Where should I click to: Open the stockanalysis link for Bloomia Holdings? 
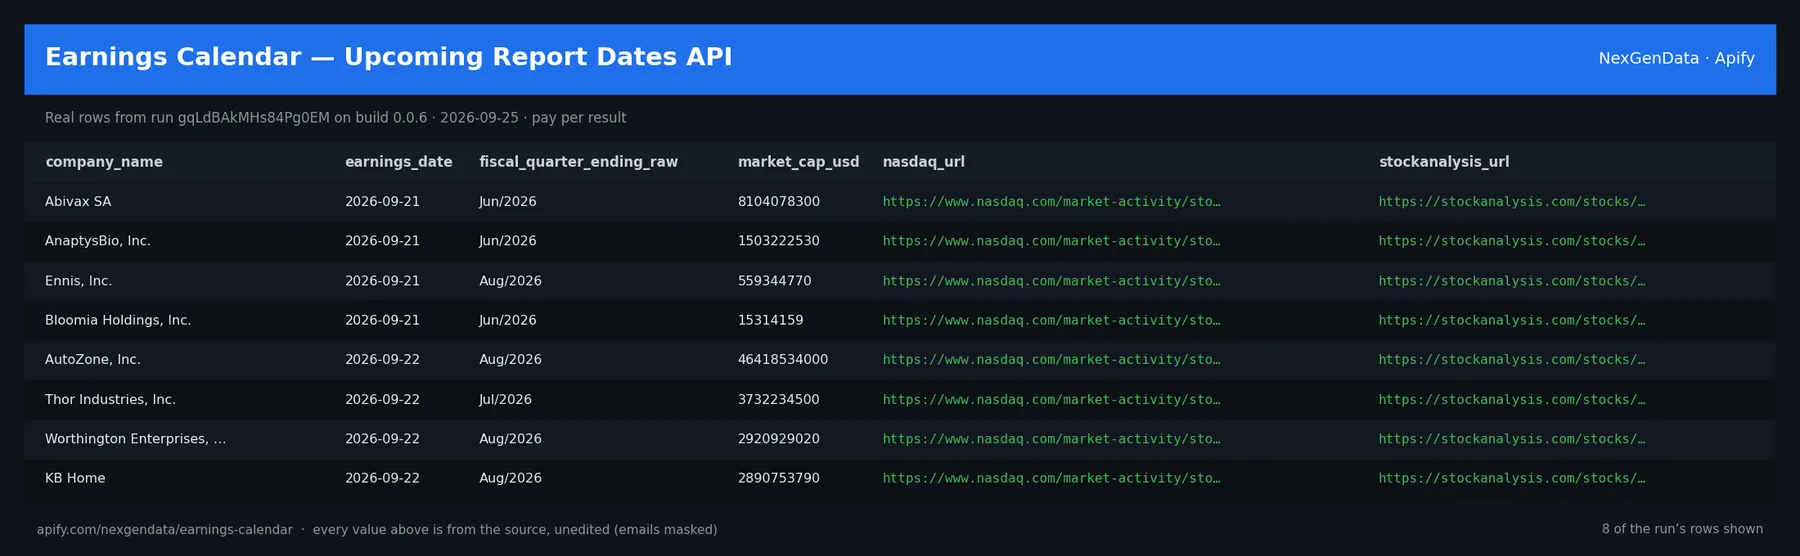(x=1512, y=320)
